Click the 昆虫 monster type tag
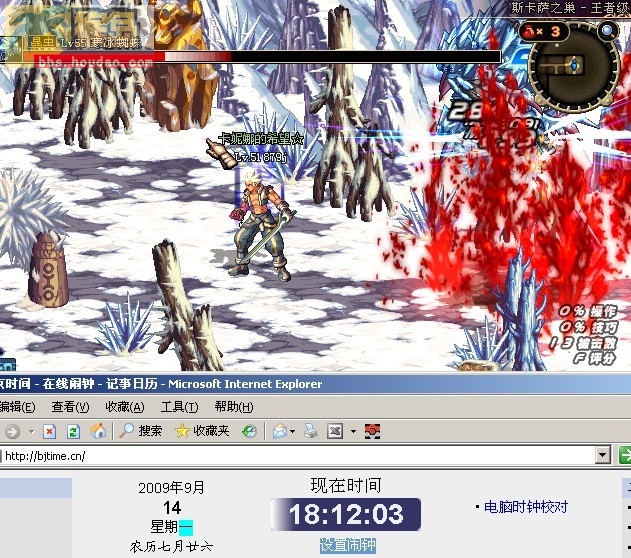631x558 pixels. coord(42,42)
